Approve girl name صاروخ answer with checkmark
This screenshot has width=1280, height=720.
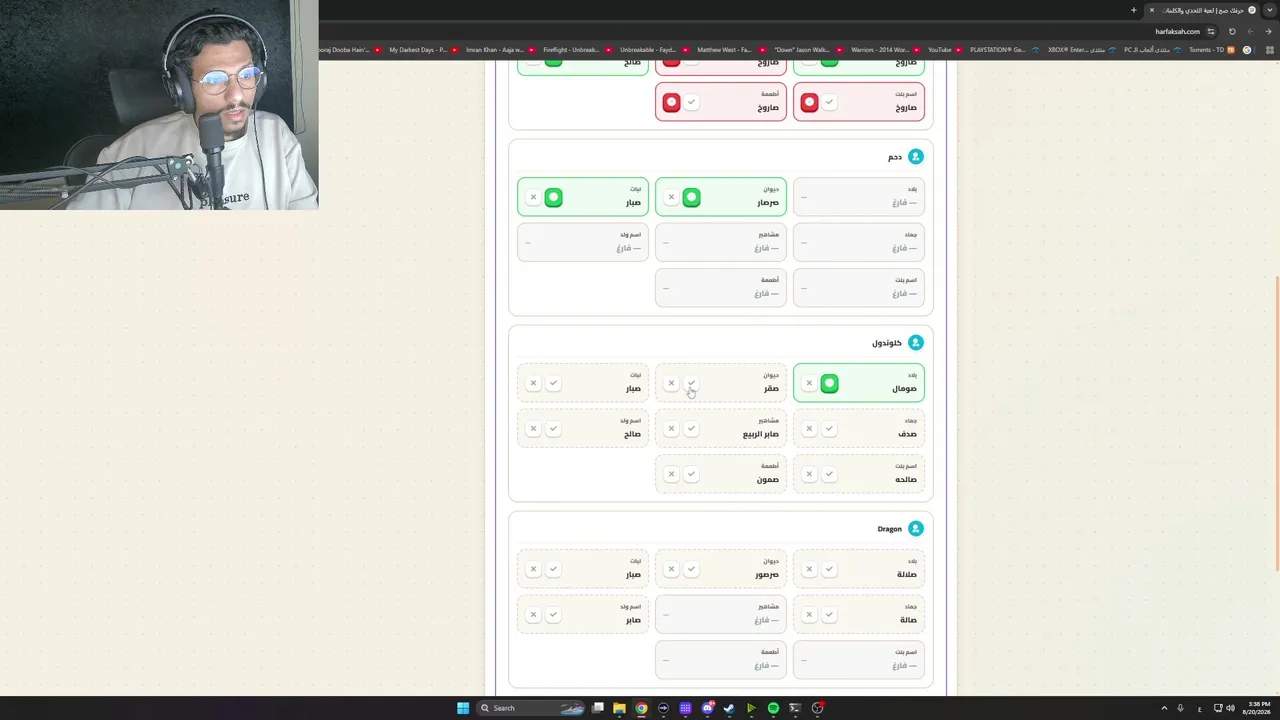click(829, 102)
